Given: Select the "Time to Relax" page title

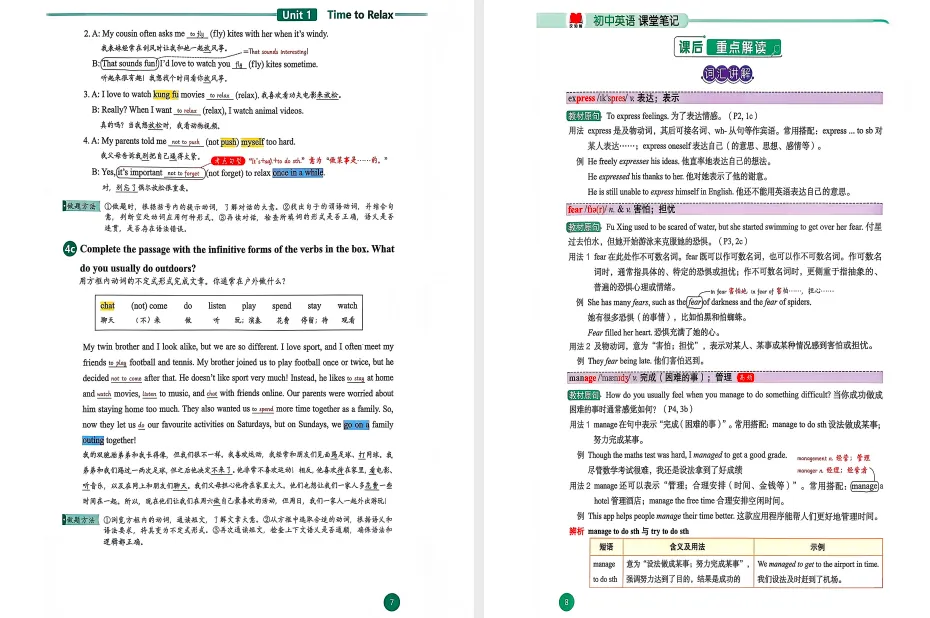Looking at the screenshot, I should tap(360, 15).
